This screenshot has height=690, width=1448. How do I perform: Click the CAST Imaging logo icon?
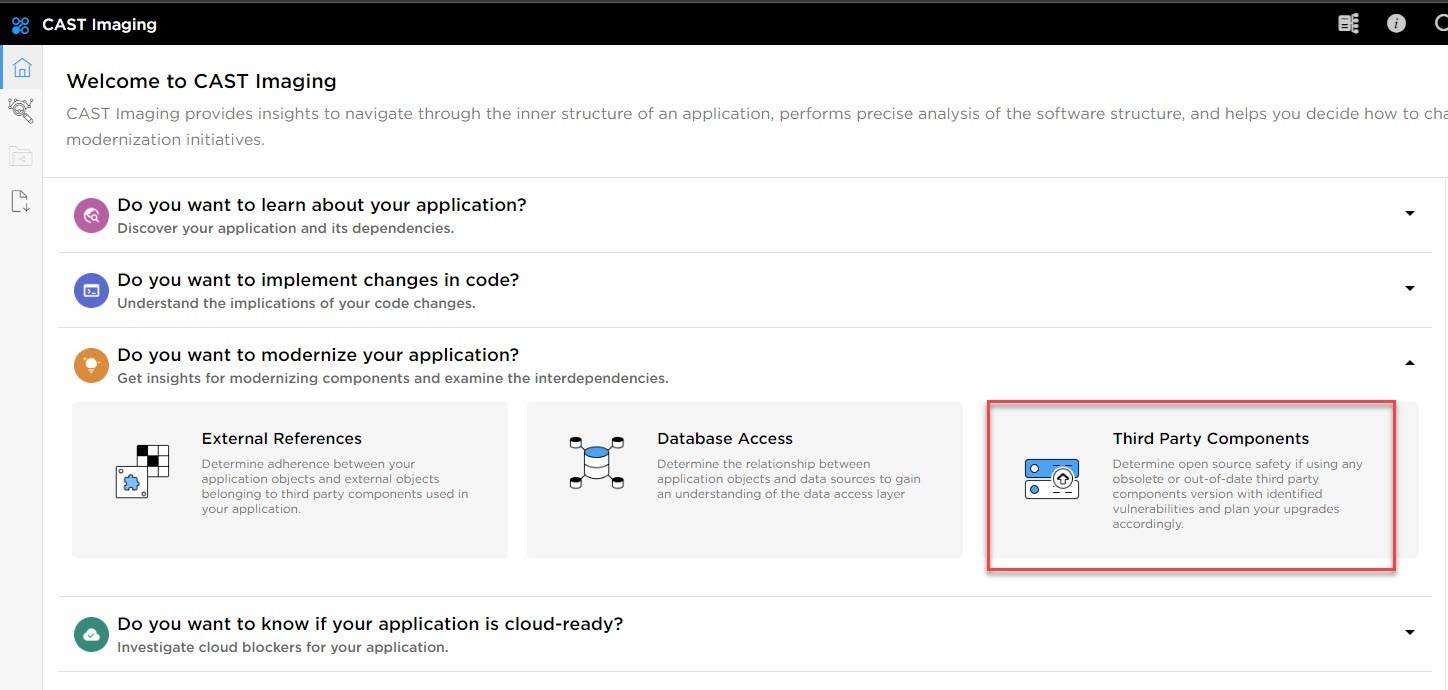pyautogui.click(x=20, y=25)
